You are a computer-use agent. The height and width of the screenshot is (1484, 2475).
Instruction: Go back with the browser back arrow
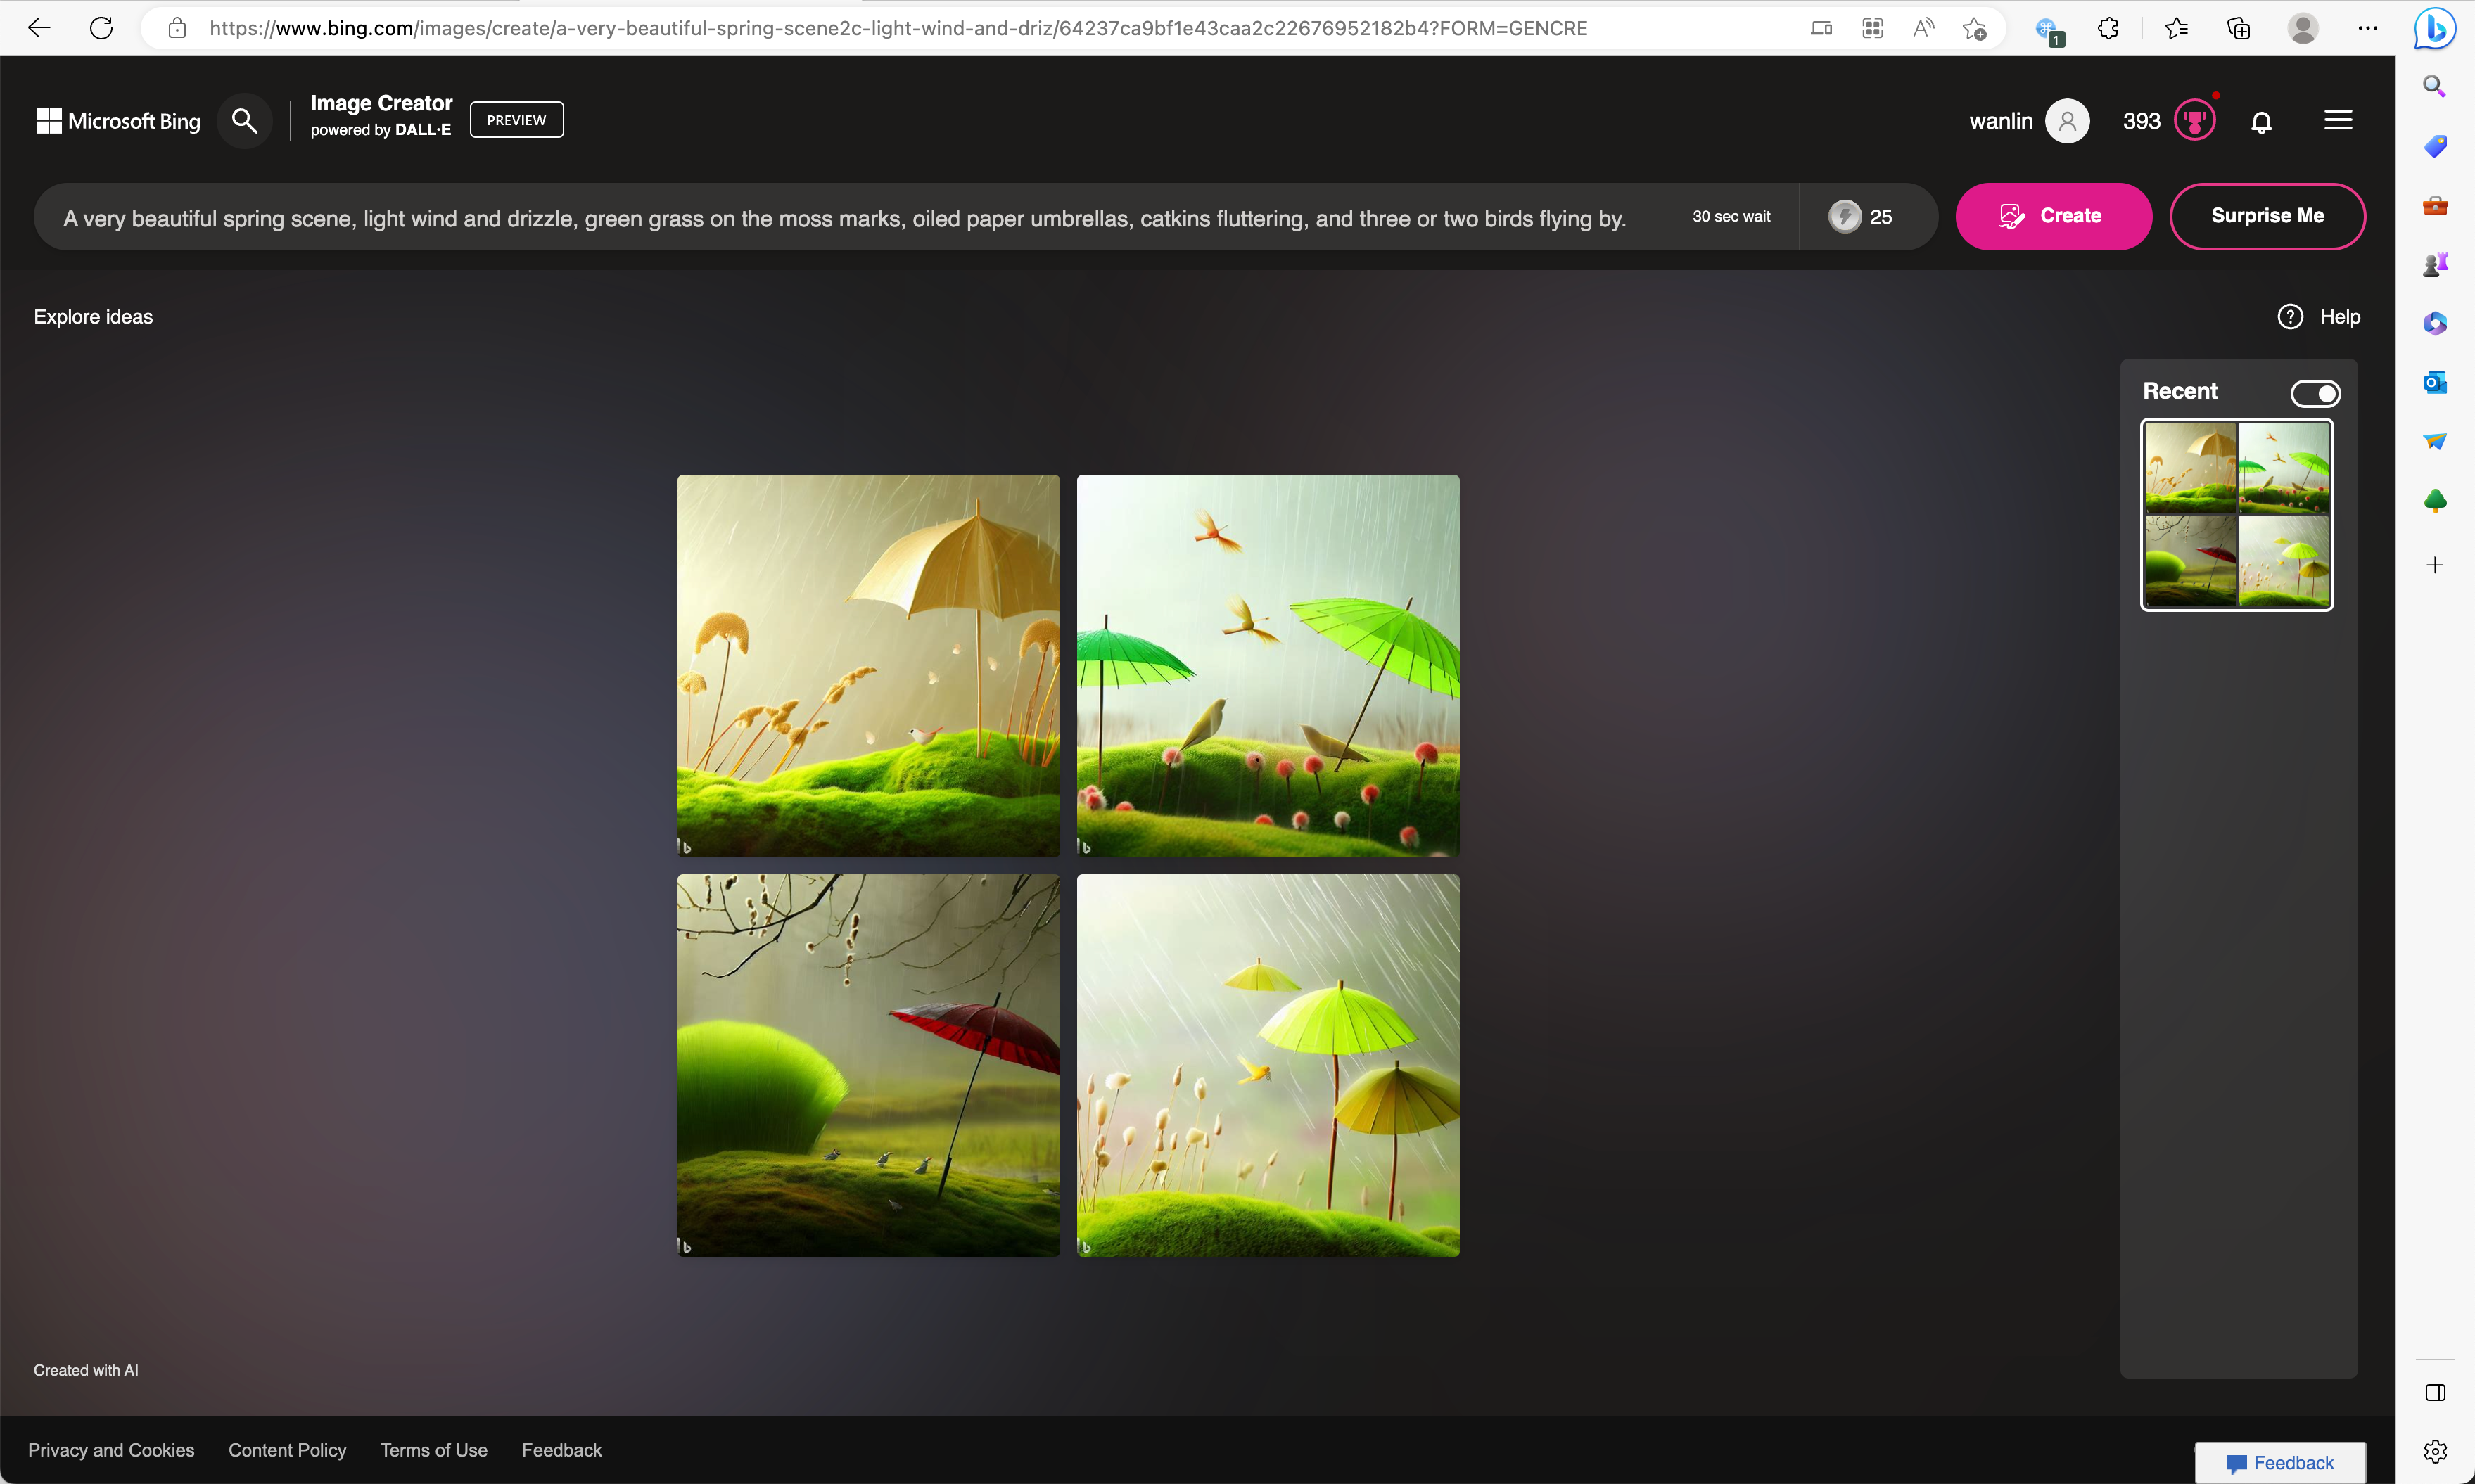38,28
